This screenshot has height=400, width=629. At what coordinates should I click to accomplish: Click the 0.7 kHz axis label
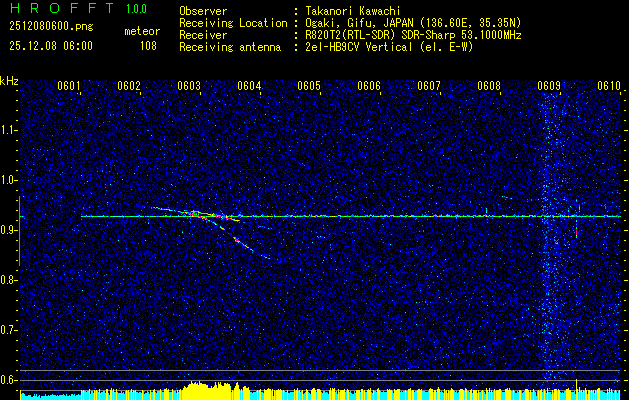(x=8, y=330)
